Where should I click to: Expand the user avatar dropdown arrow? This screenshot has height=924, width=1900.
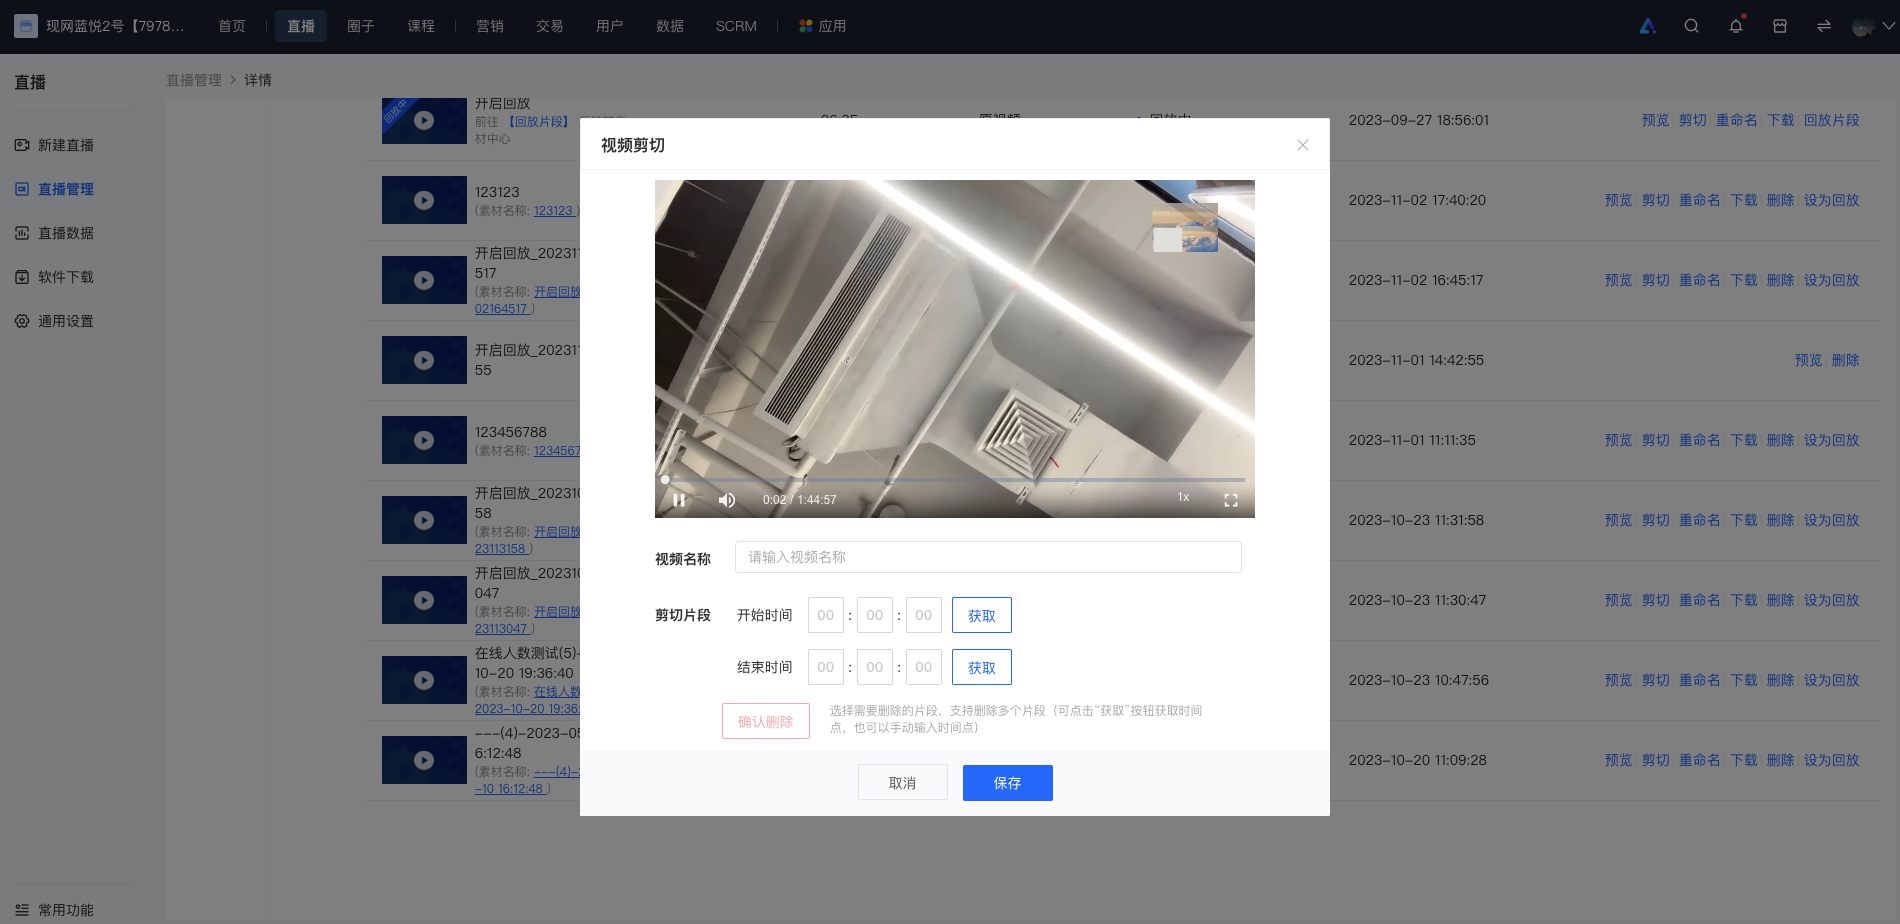(x=1889, y=26)
